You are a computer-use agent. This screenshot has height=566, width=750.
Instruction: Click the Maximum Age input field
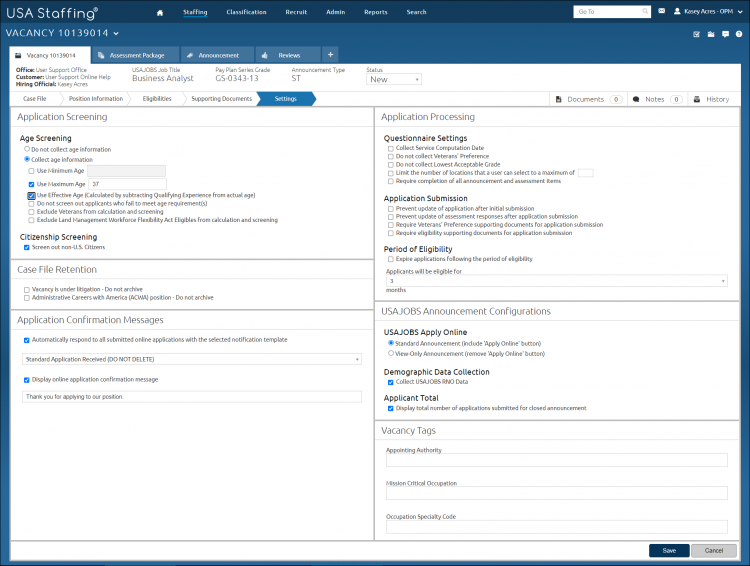(x=127, y=184)
